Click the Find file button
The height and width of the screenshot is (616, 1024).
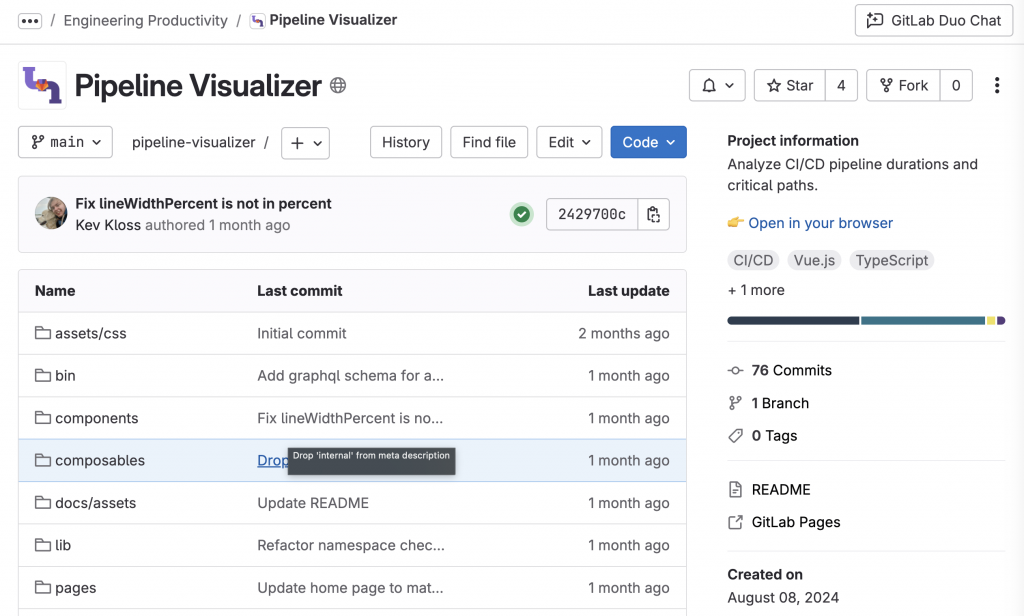(x=489, y=142)
